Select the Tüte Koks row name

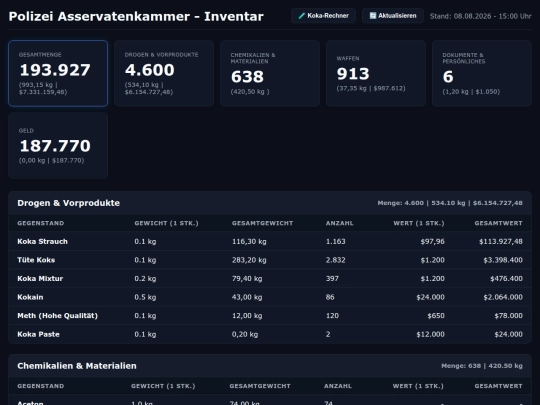click(x=36, y=260)
